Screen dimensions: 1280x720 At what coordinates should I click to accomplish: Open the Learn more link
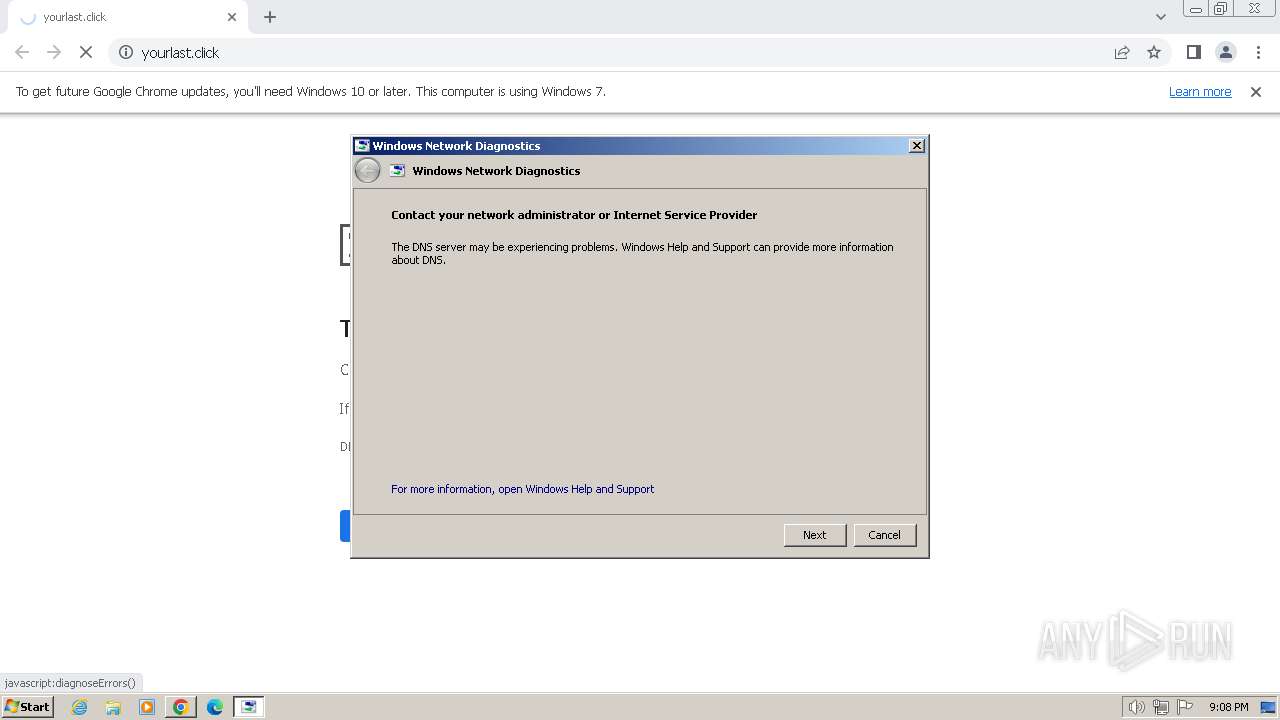click(1200, 91)
